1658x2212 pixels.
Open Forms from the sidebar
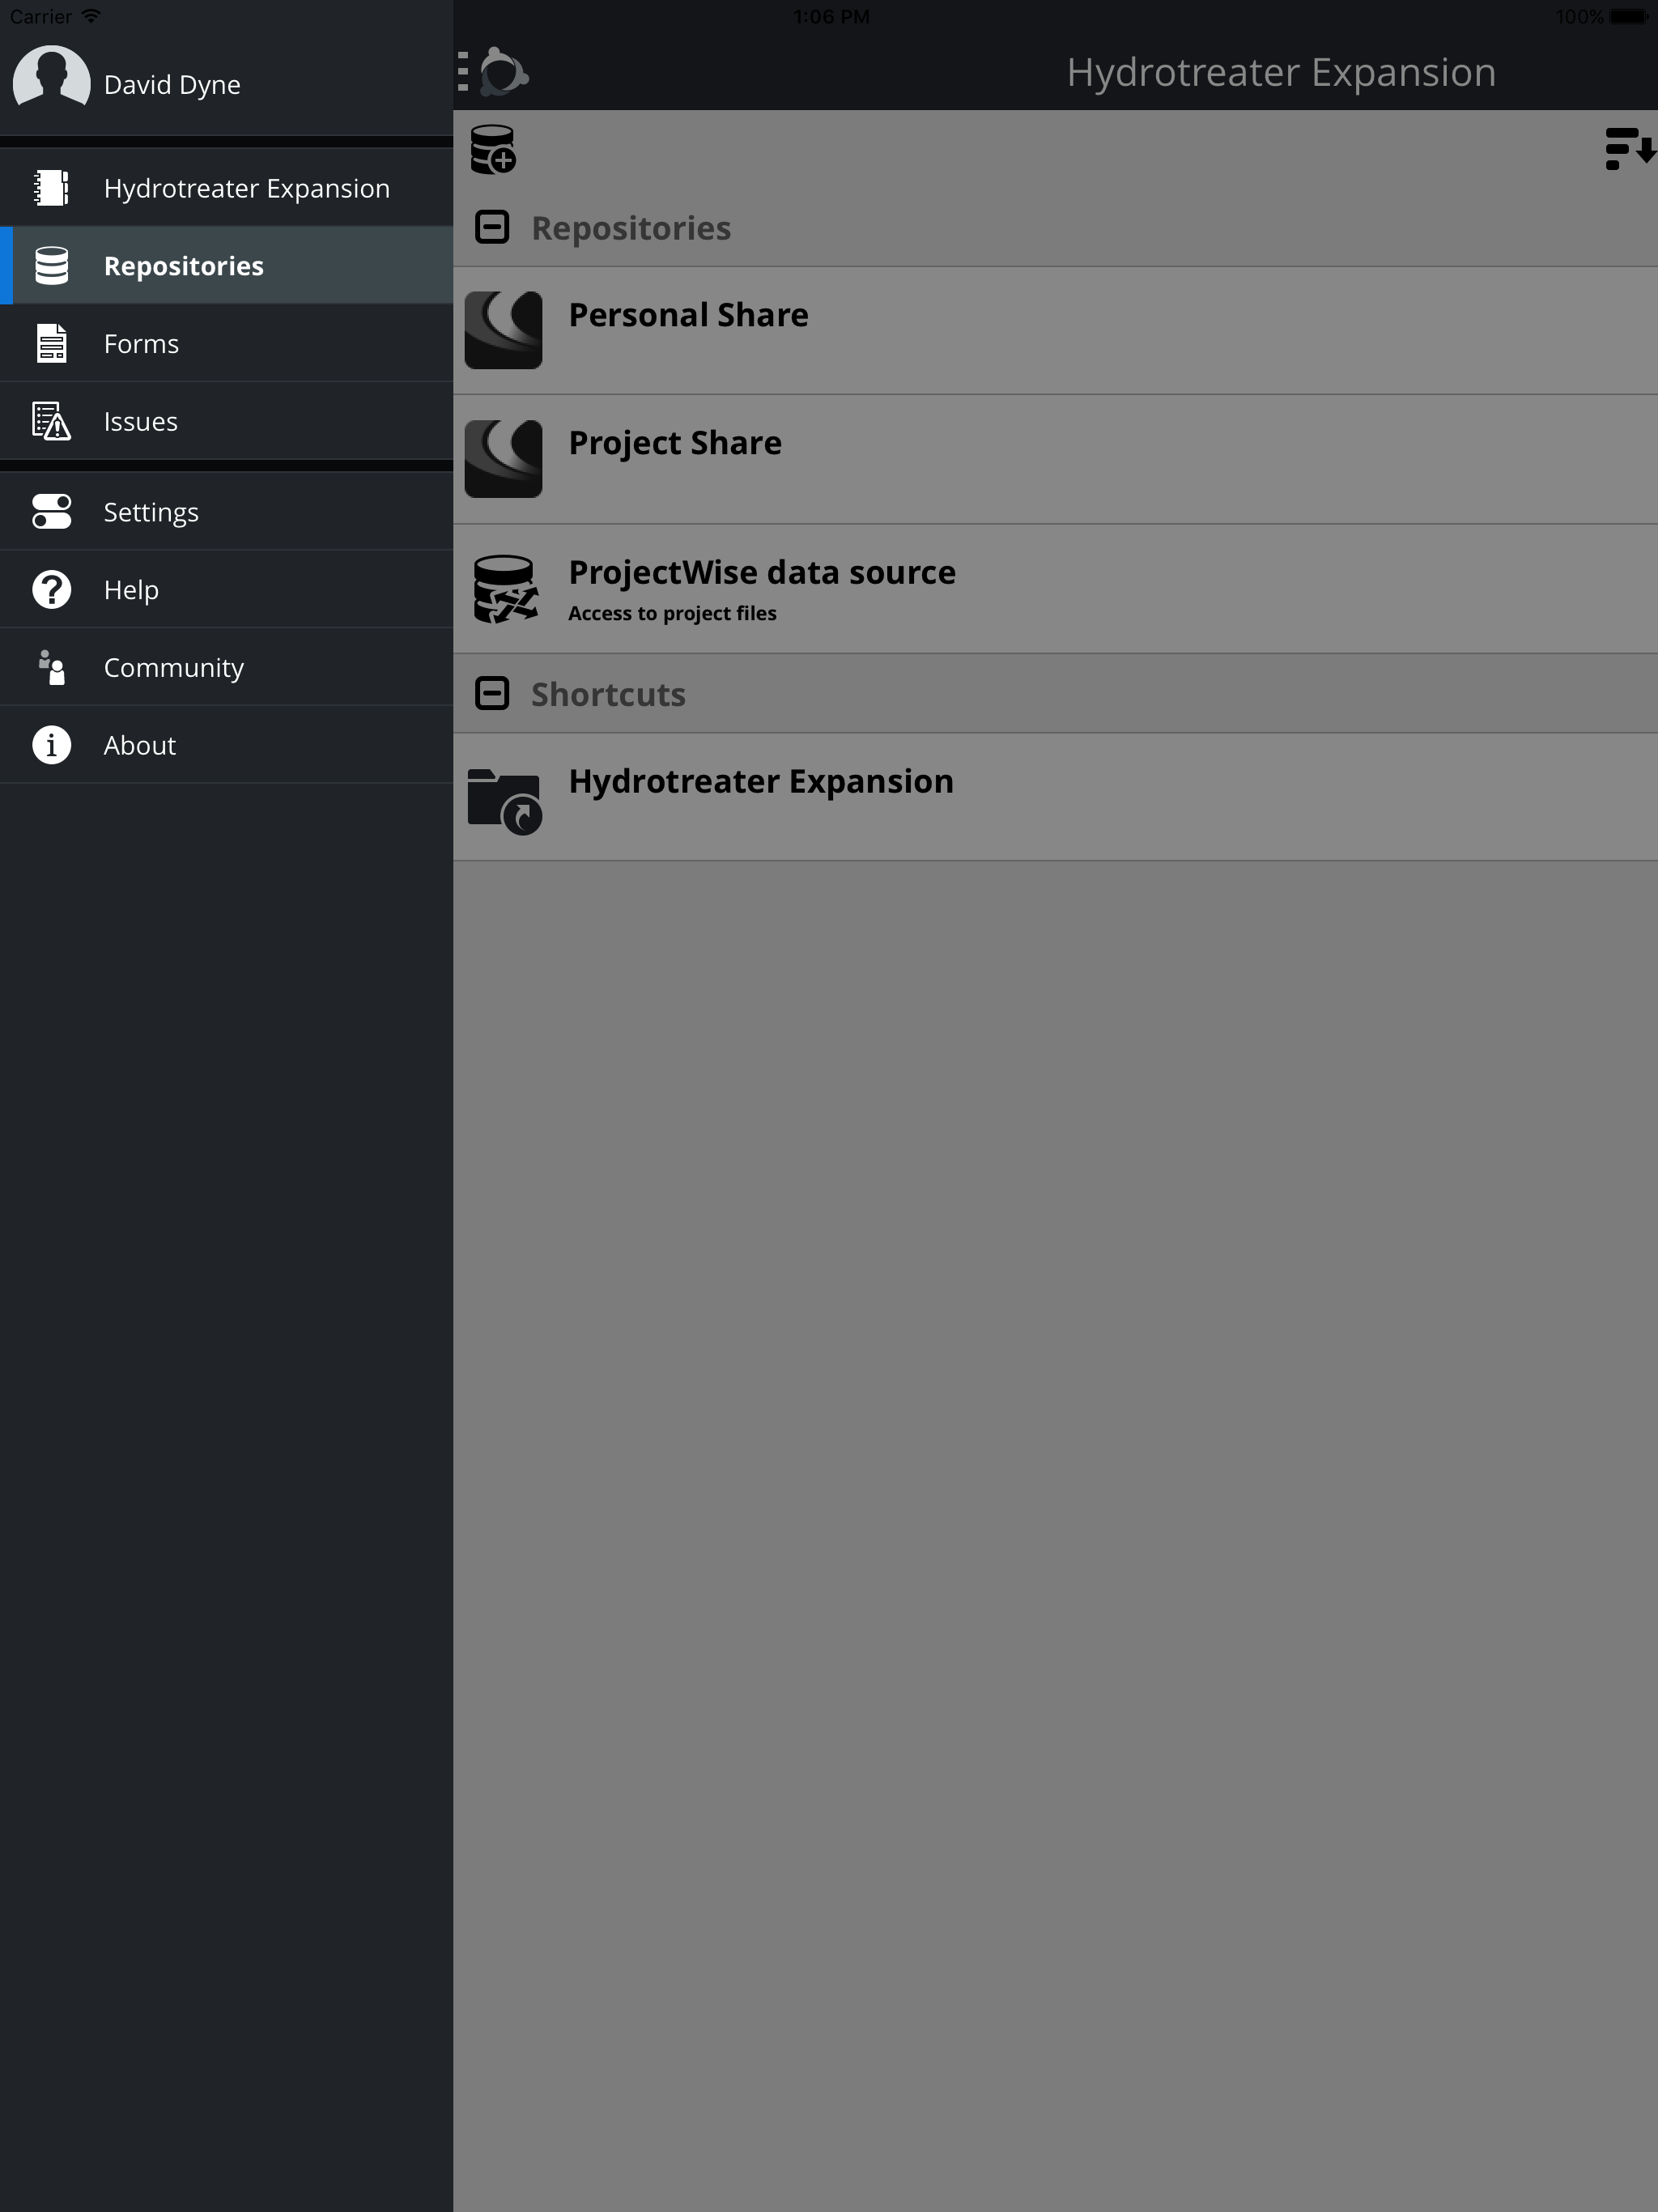227,343
